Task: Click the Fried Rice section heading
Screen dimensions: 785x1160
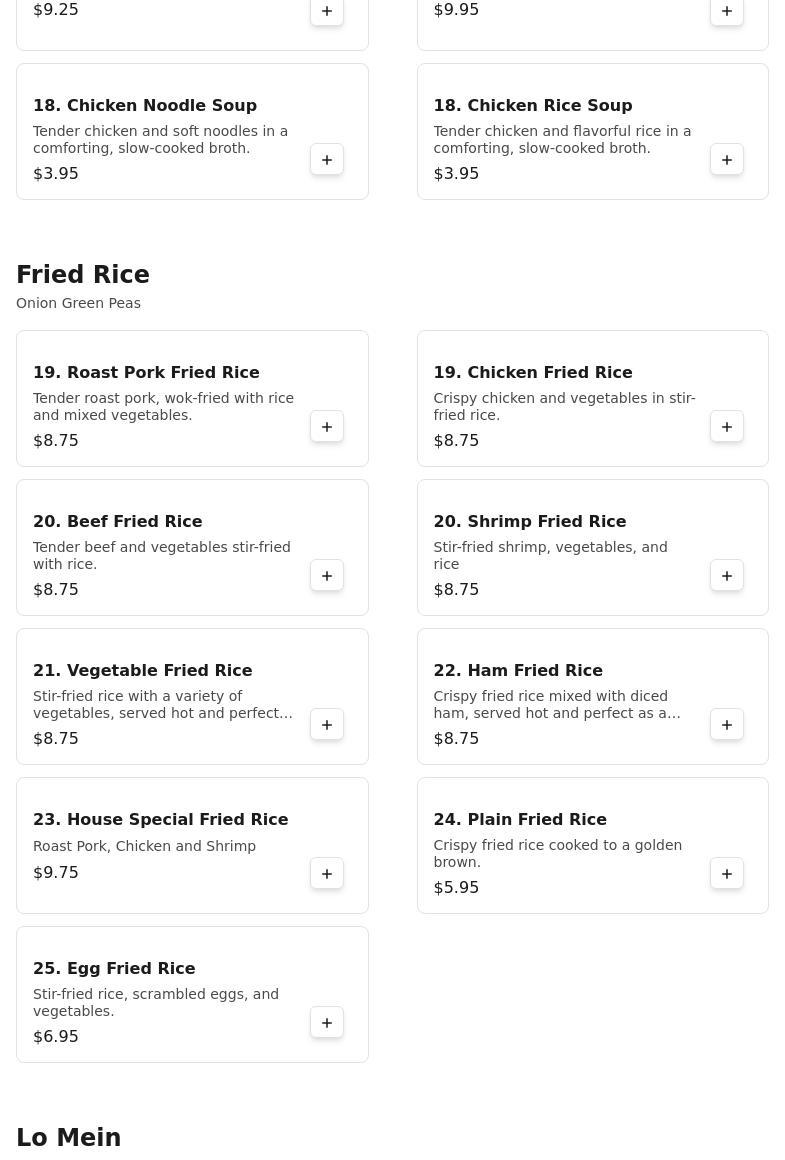Action: tap(83, 275)
